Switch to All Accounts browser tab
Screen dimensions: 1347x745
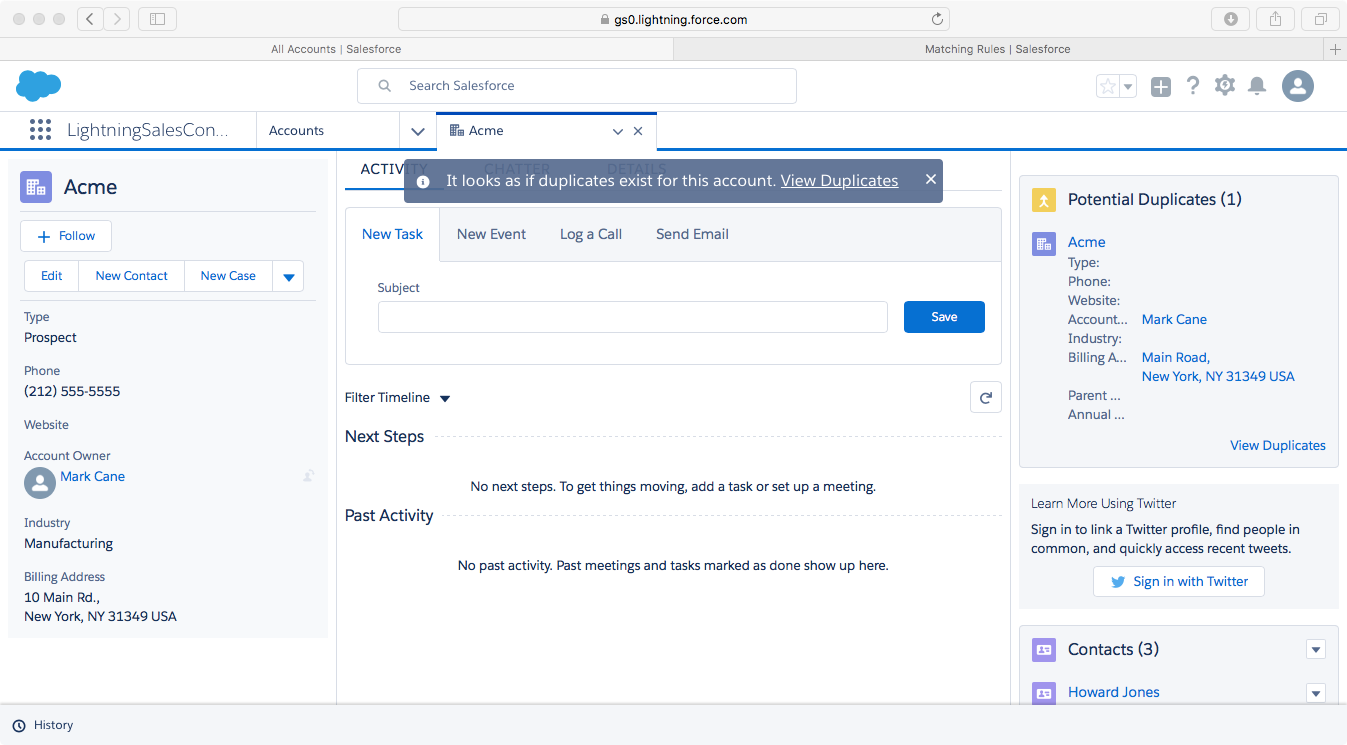coord(336,49)
